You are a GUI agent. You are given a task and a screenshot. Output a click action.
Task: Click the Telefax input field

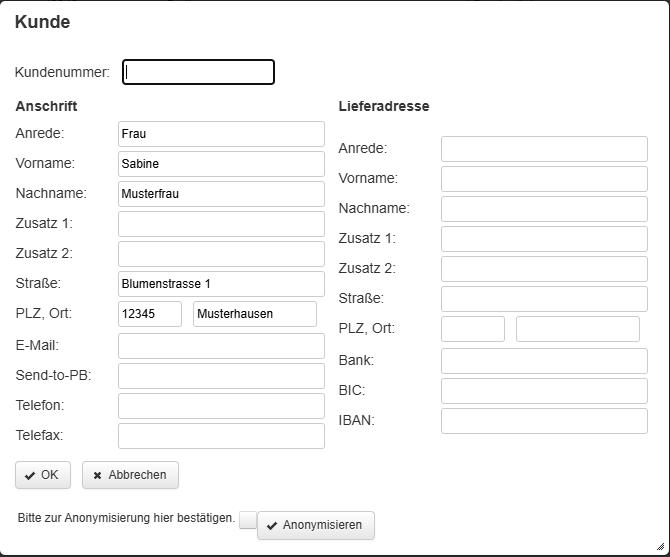click(x=221, y=436)
